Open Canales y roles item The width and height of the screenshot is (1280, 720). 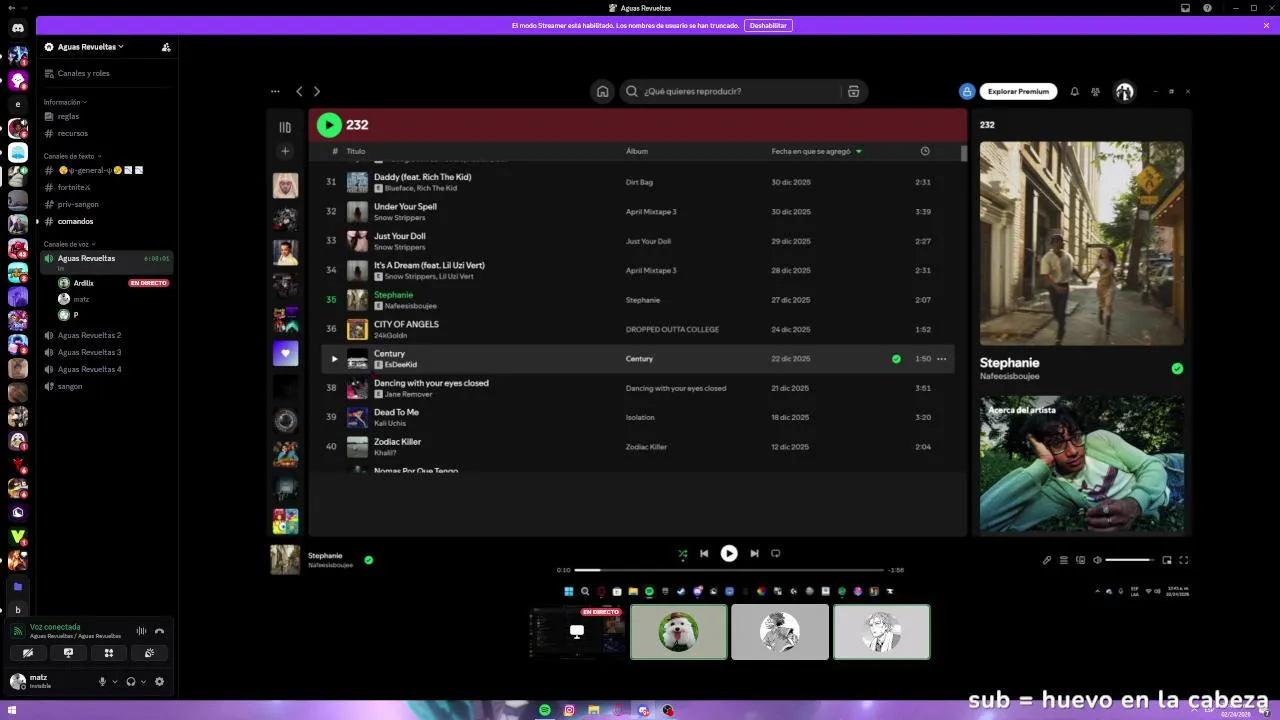click(x=106, y=73)
